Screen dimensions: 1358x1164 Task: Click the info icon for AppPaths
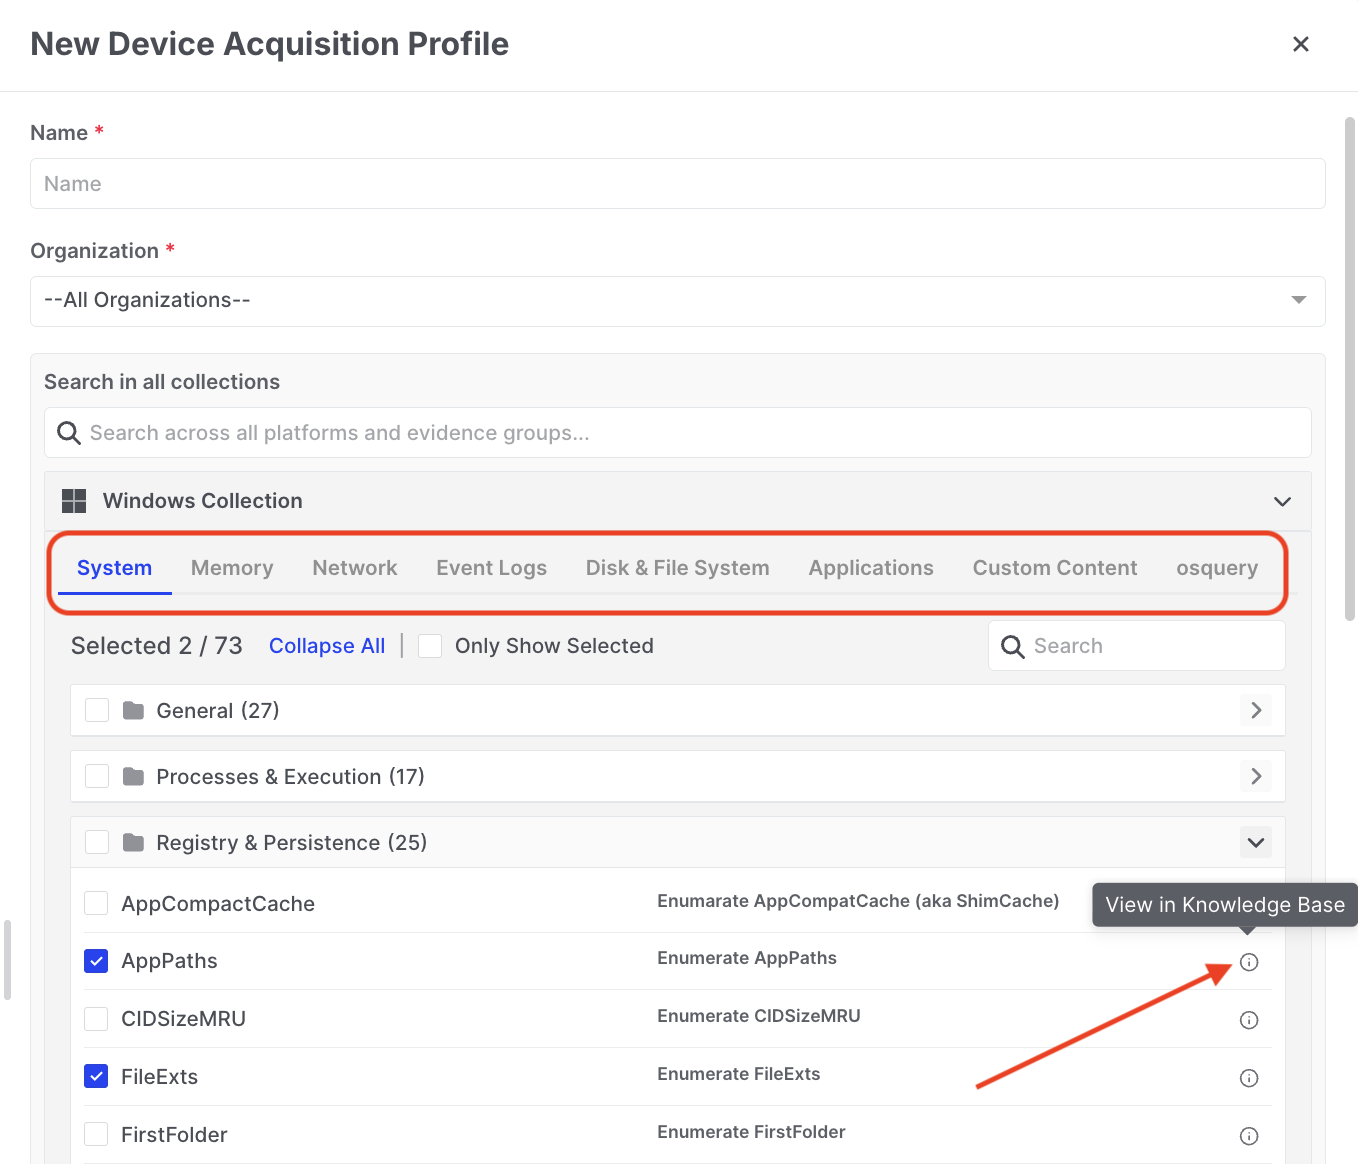(1249, 962)
